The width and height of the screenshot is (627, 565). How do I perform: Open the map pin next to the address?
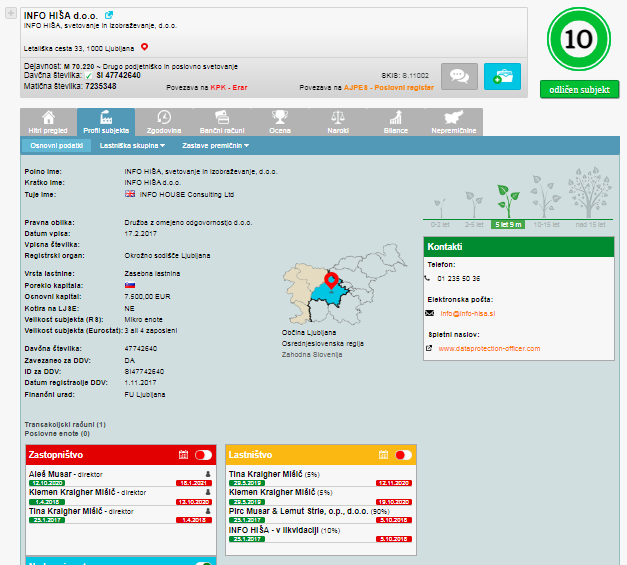point(144,47)
